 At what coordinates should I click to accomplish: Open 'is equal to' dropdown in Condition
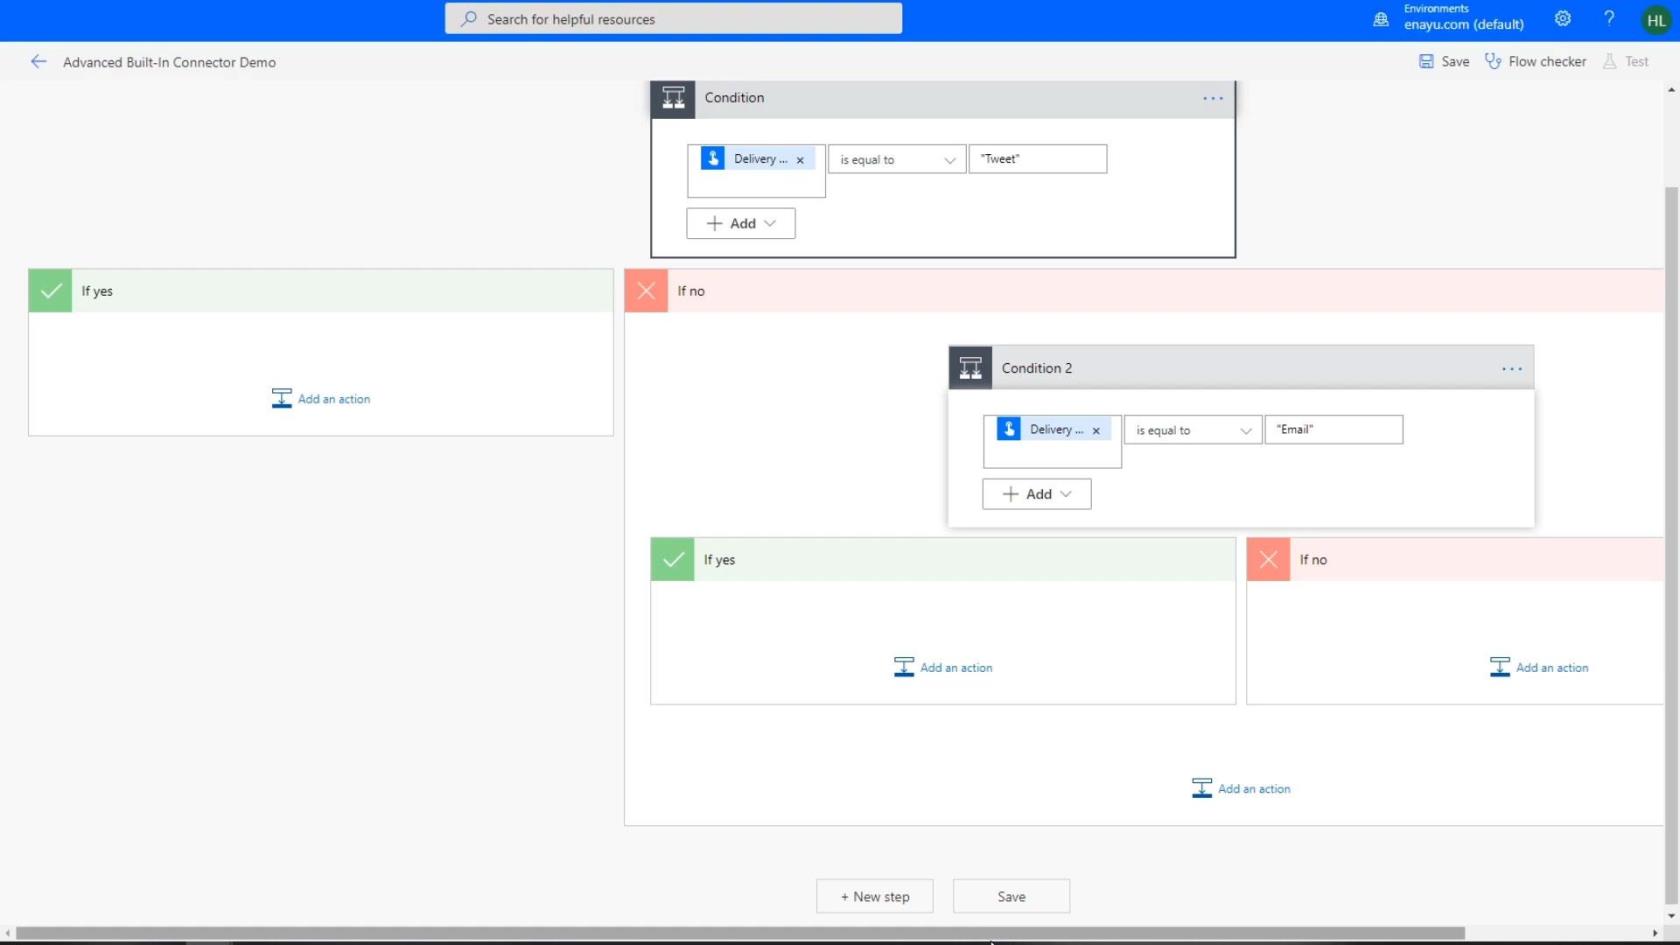coord(897,160)
